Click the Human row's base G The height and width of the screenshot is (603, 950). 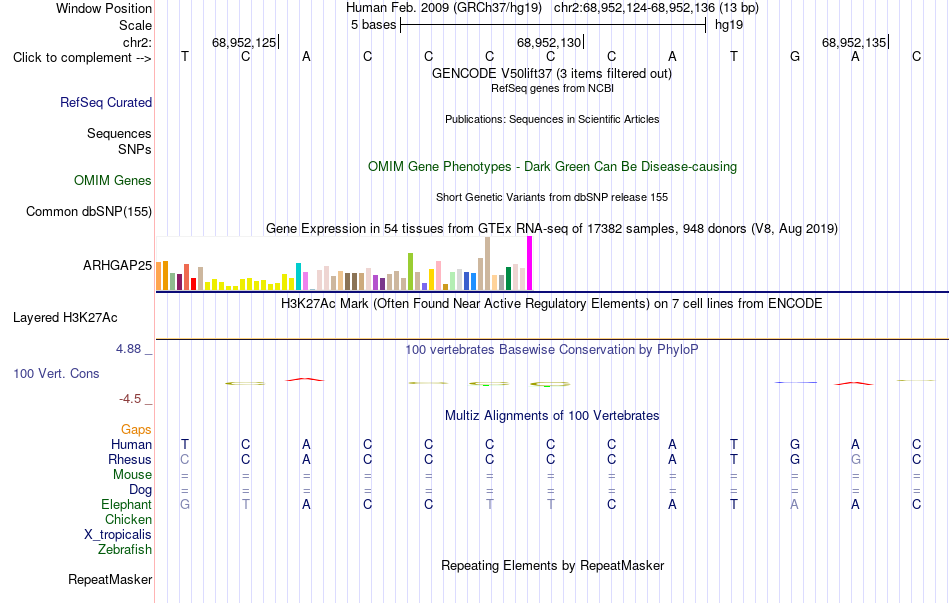pyautogui.click(x=795, y=444)
